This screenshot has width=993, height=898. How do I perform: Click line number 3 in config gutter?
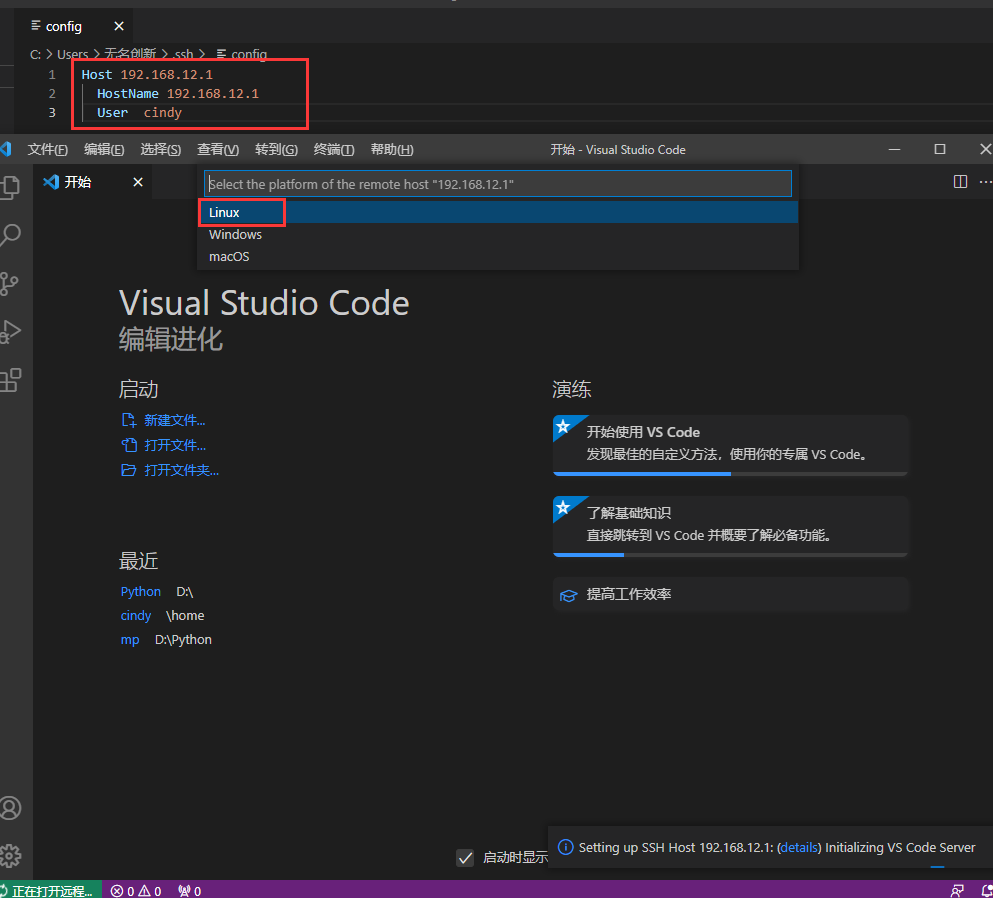[x=52, y=113]
